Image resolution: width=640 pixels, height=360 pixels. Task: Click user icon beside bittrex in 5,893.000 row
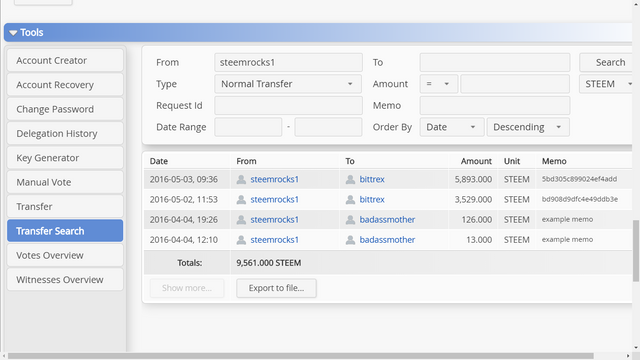[x=350, y=179]
